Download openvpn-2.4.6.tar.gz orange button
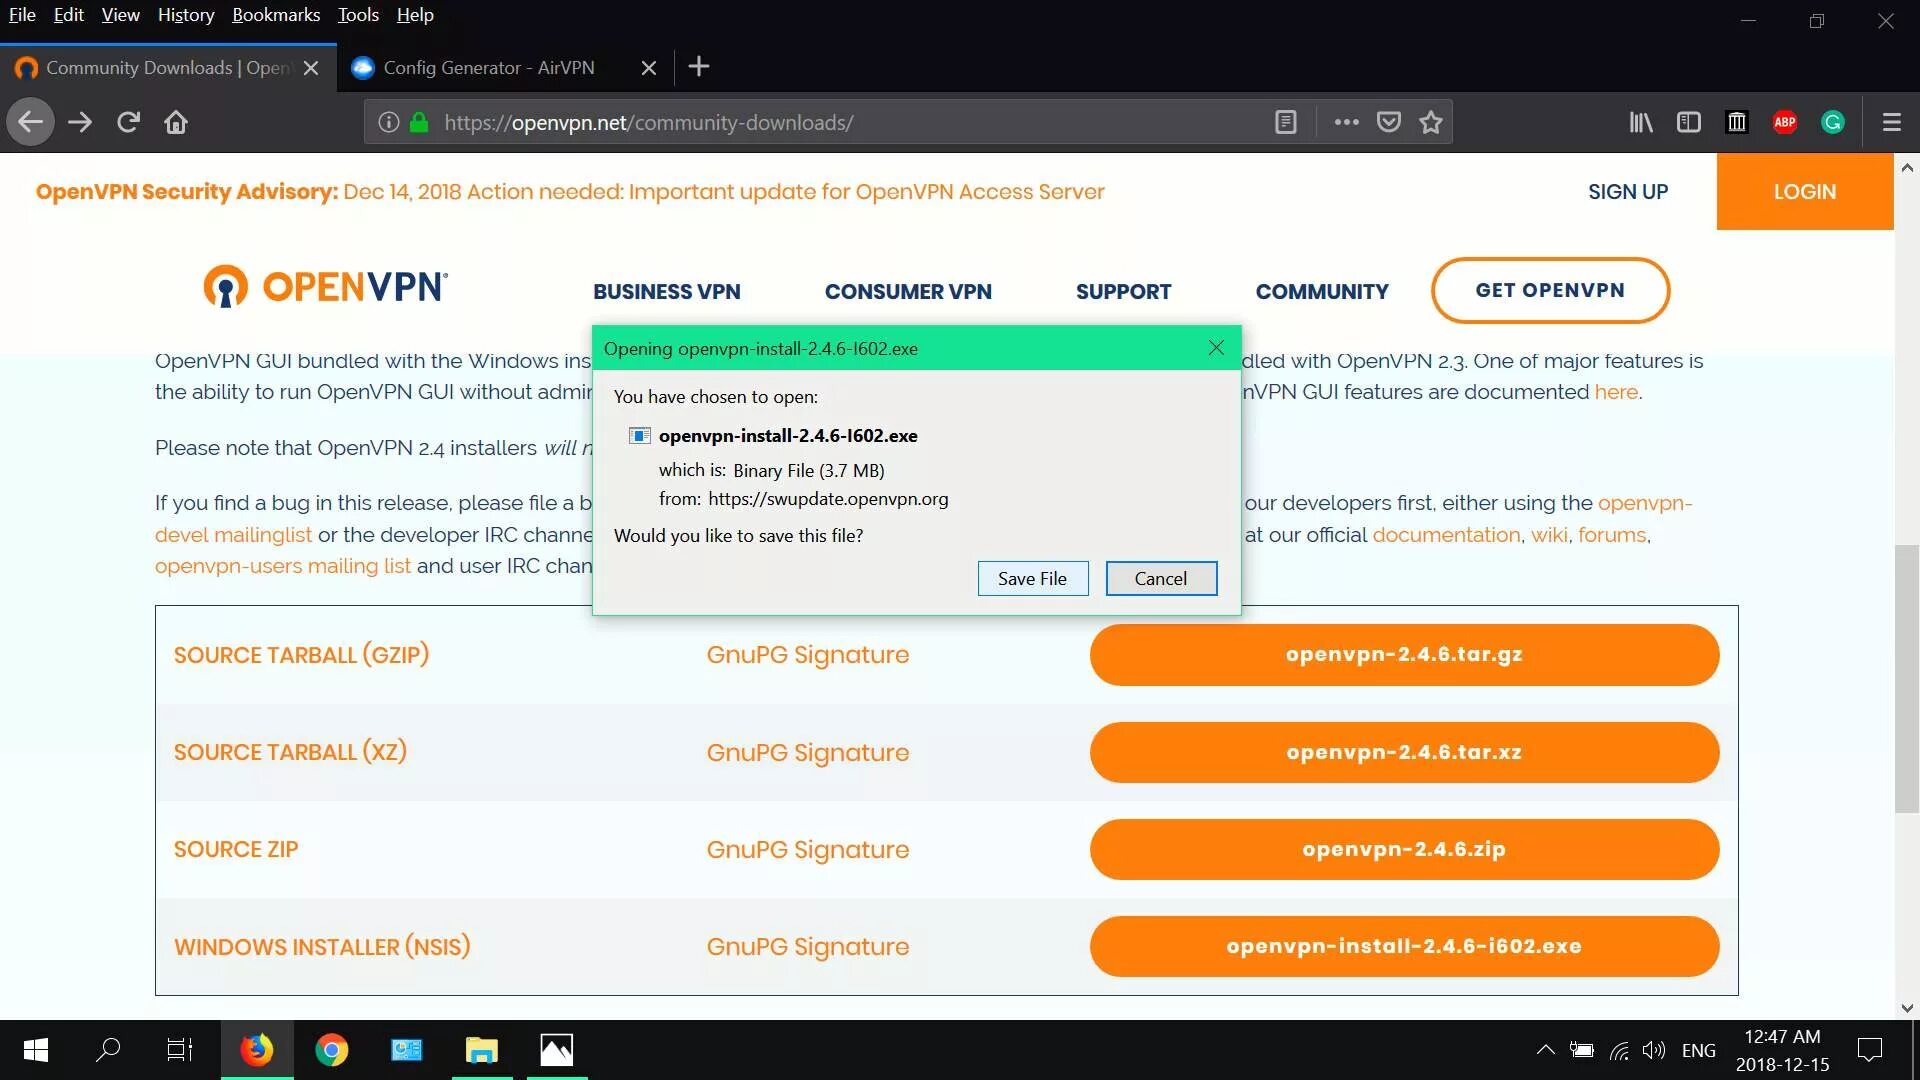Screen dimensions: 1920x1080 click(1404, 655)
